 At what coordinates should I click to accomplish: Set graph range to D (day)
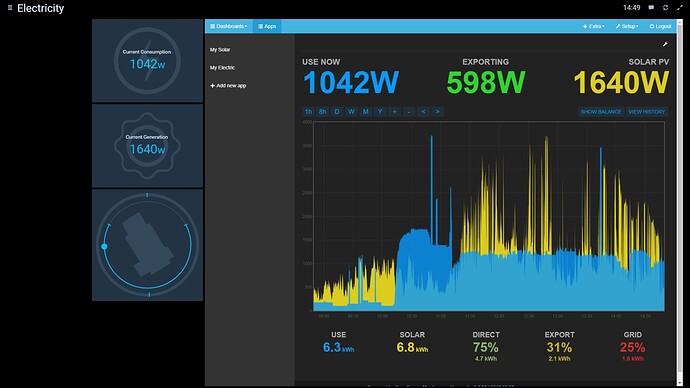[337, 112]
